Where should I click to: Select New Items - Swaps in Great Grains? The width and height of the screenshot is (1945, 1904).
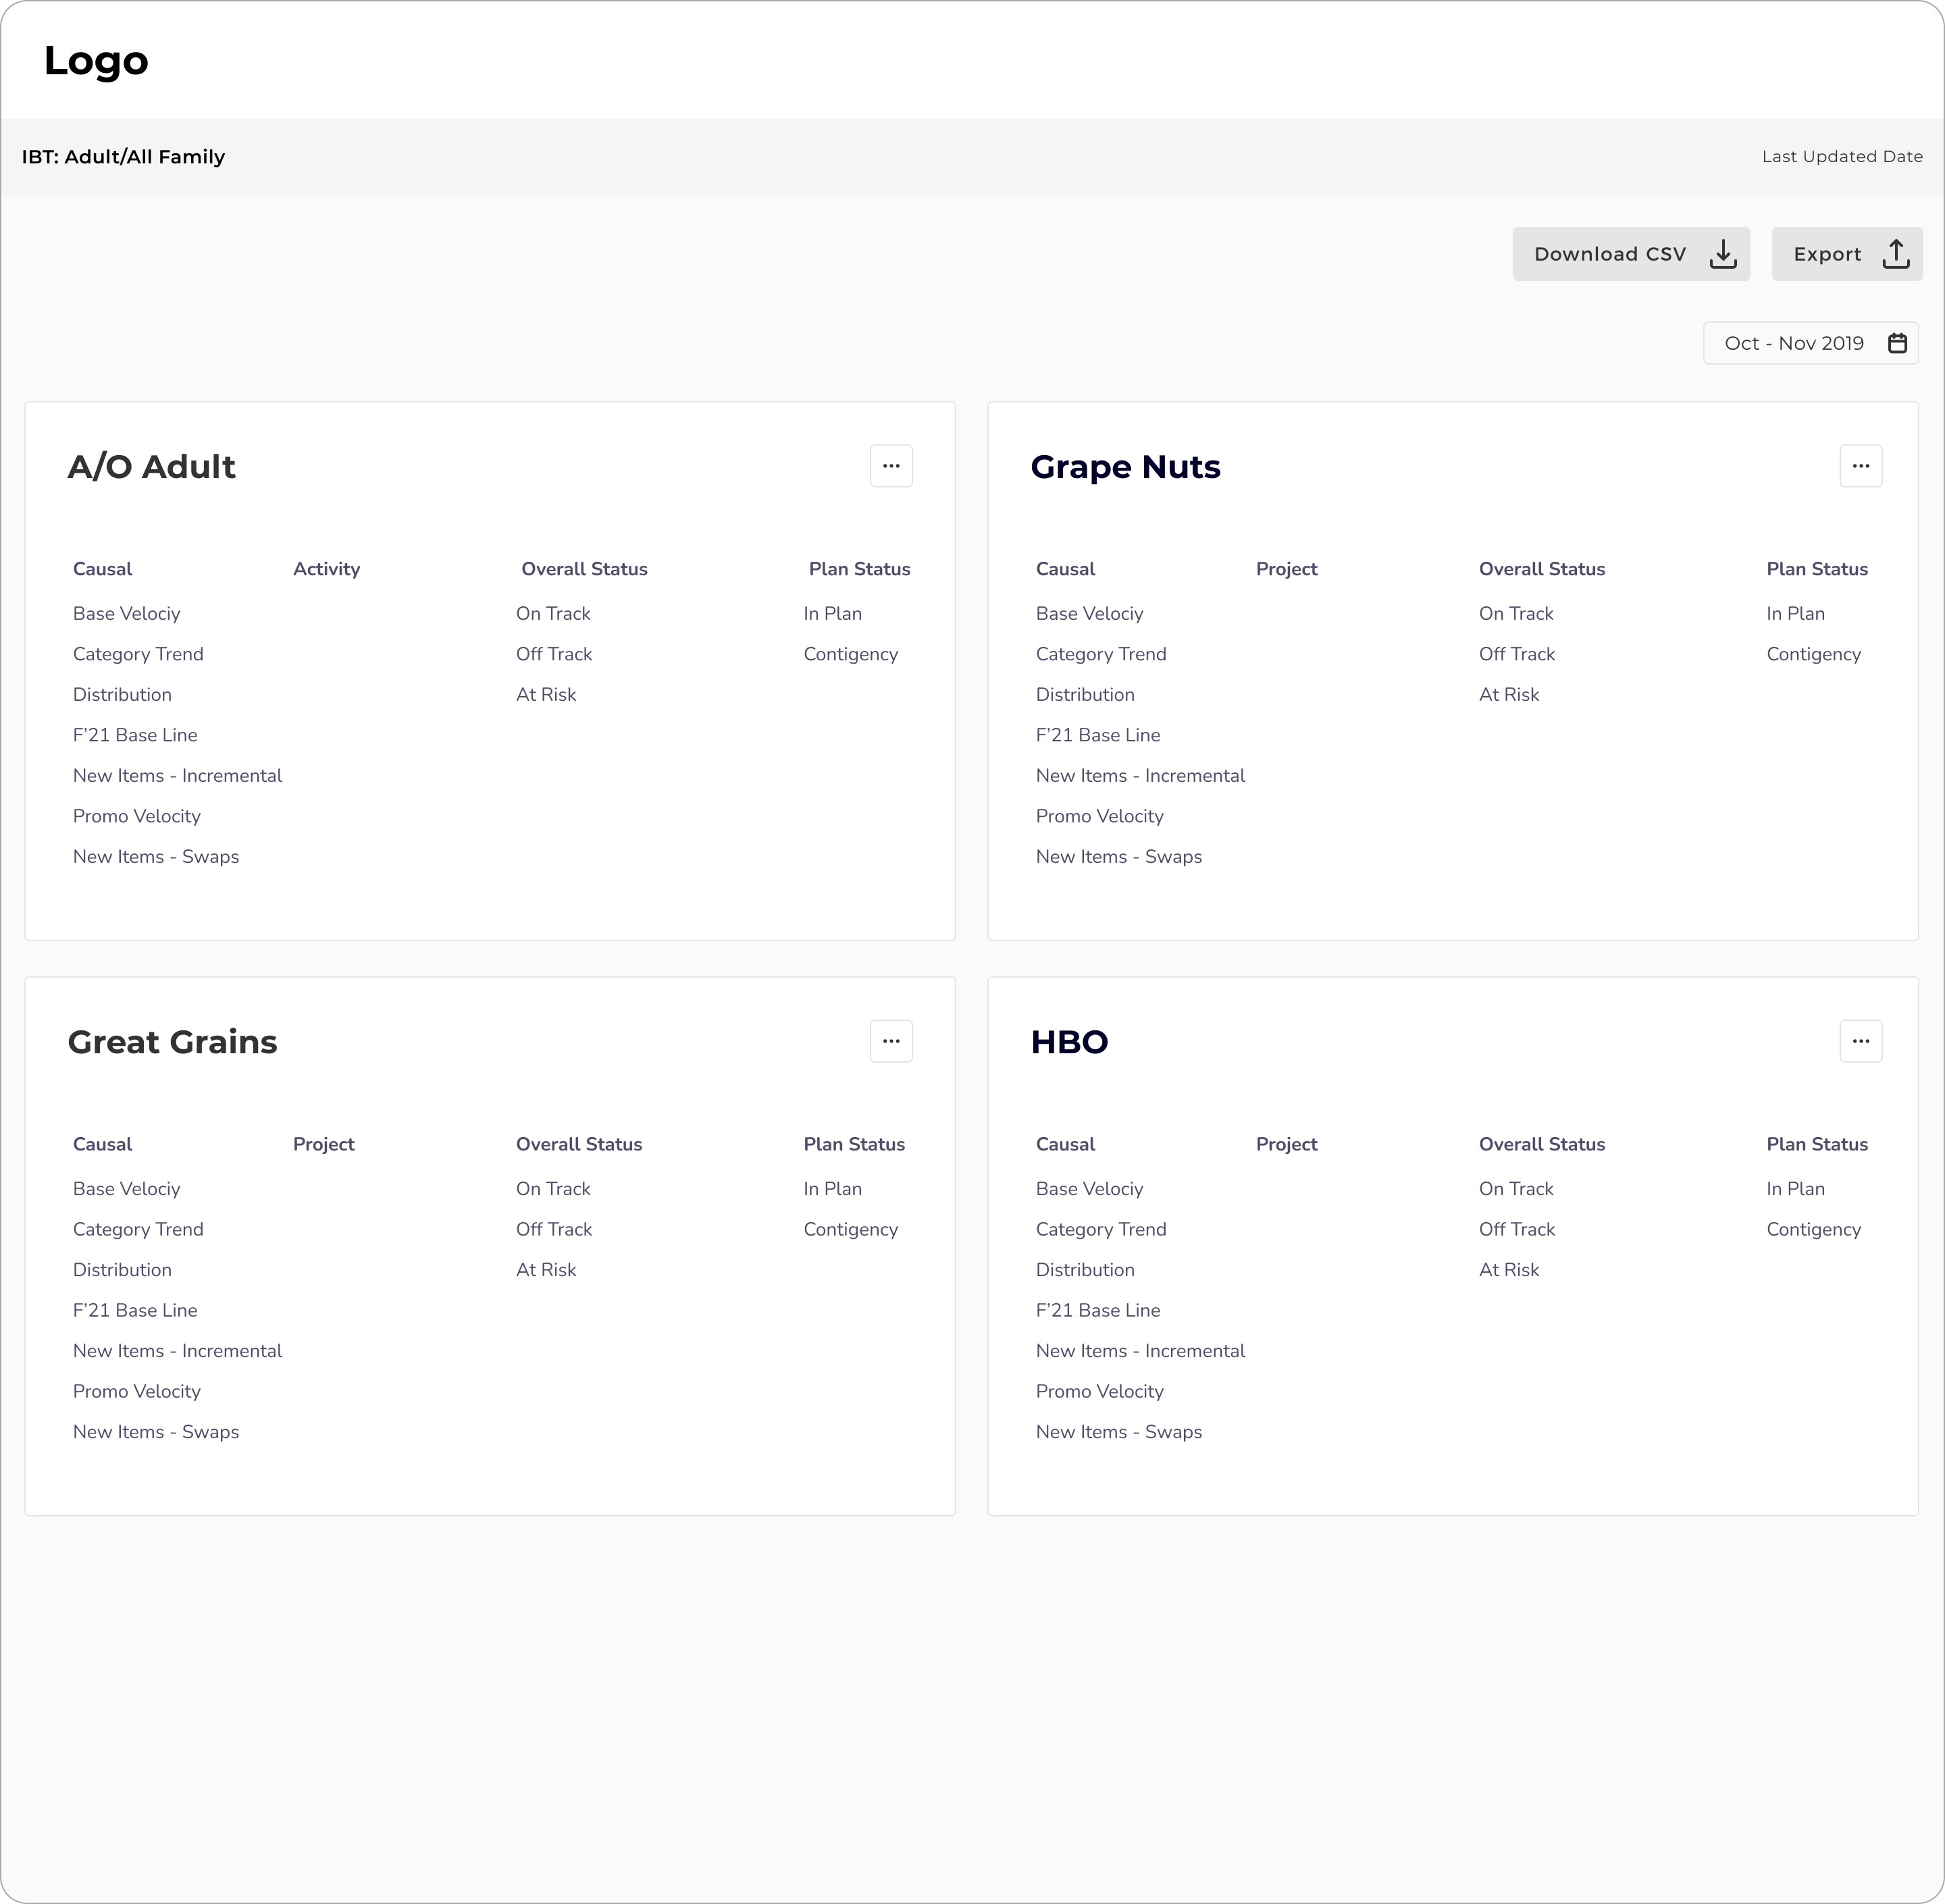[156, 1432]
